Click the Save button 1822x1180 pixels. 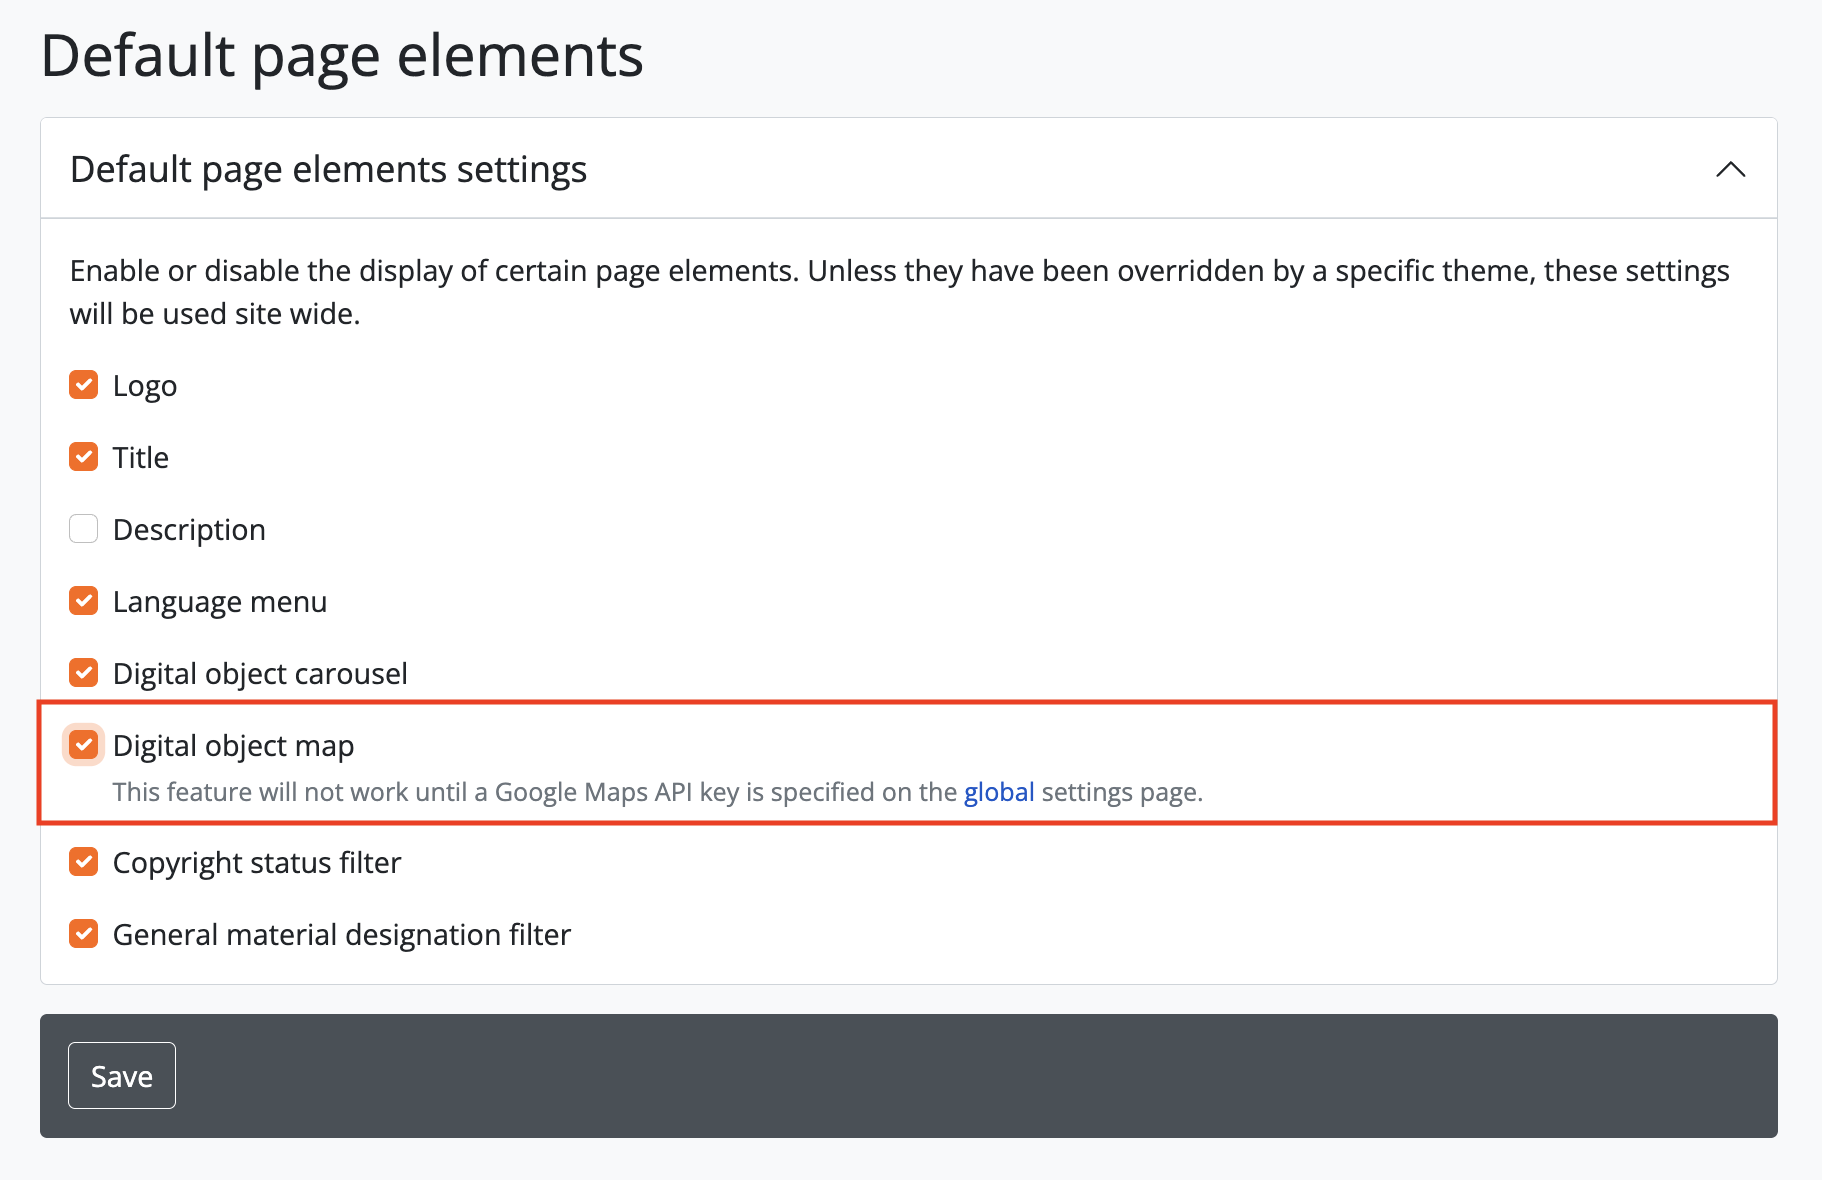coord(122,1076)
